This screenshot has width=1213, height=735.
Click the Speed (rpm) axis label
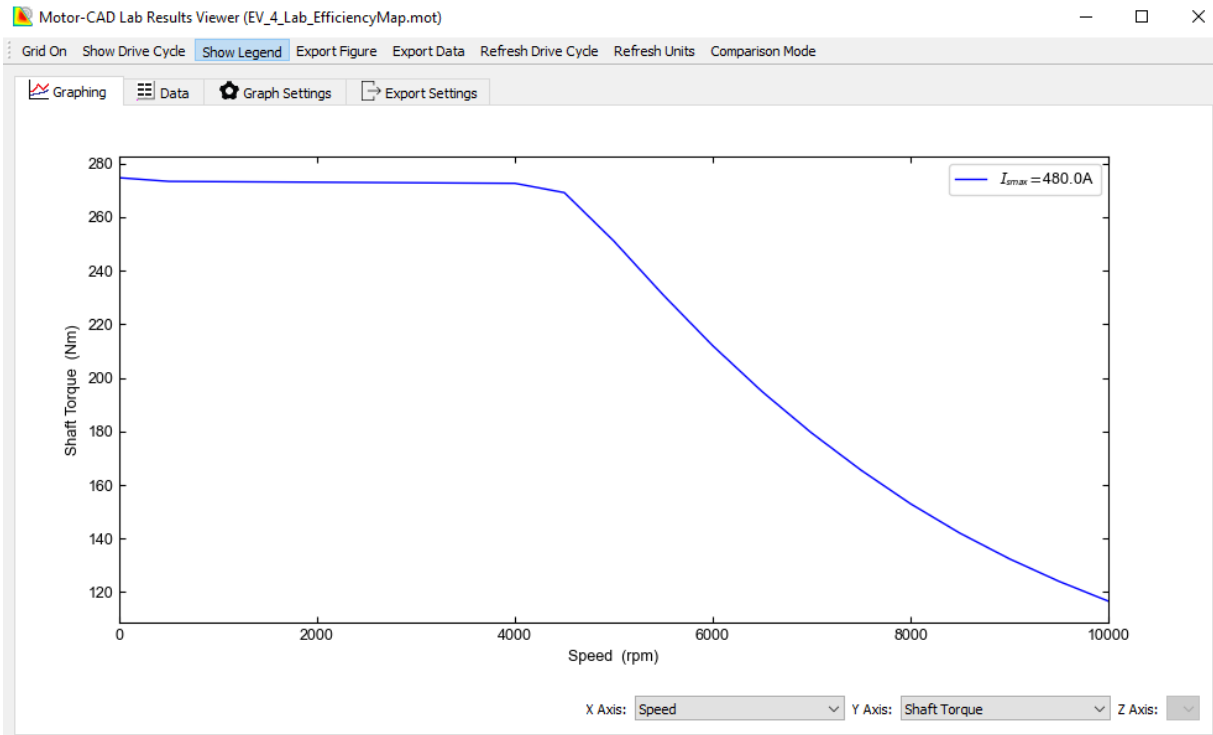click(613, 656)
